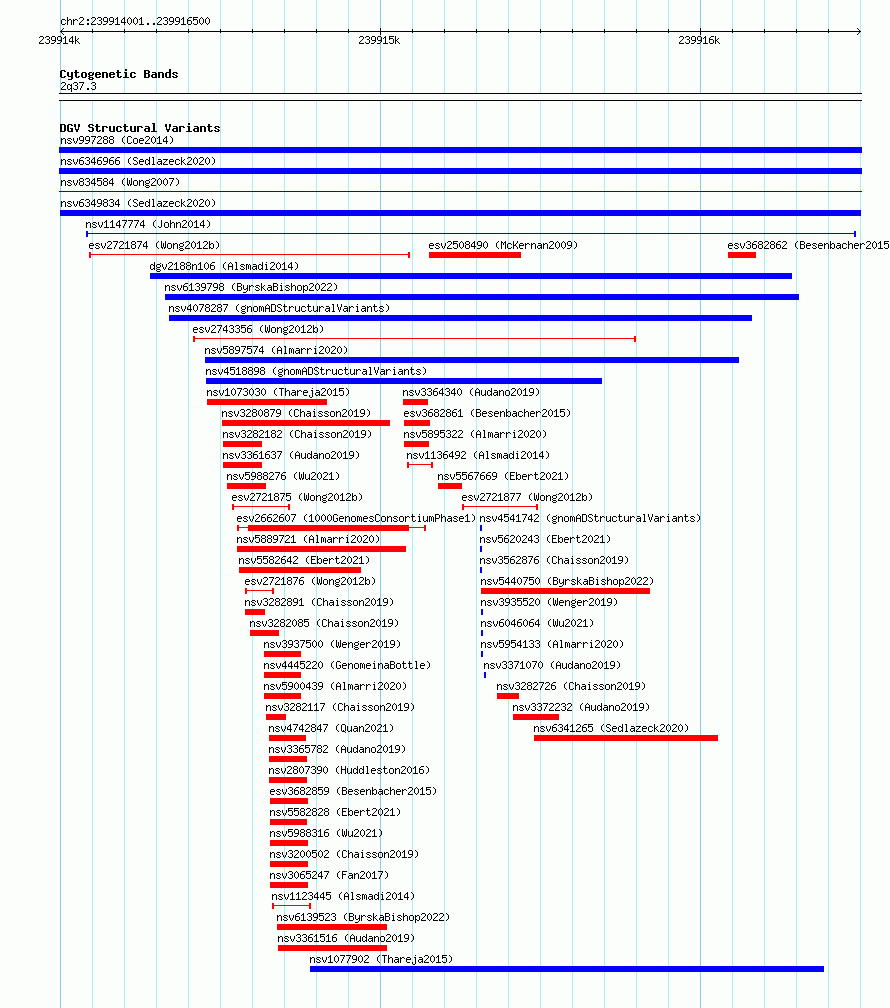Click nsv3282117 (Chaisson2019) label
This screenshot has height=1008, width=890.
(x=340, y=707)
